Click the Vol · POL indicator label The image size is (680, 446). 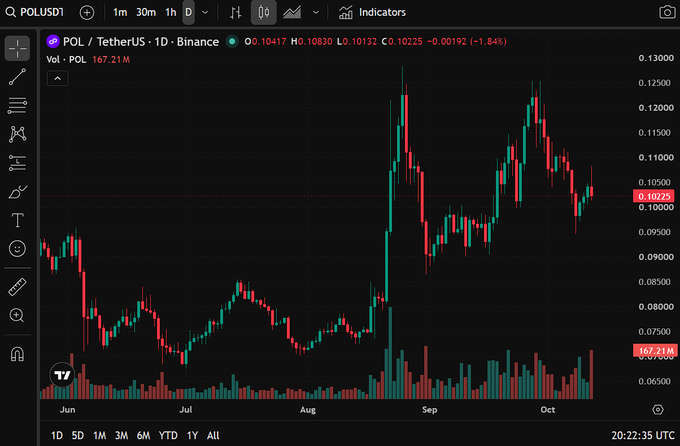pos(66,59)
